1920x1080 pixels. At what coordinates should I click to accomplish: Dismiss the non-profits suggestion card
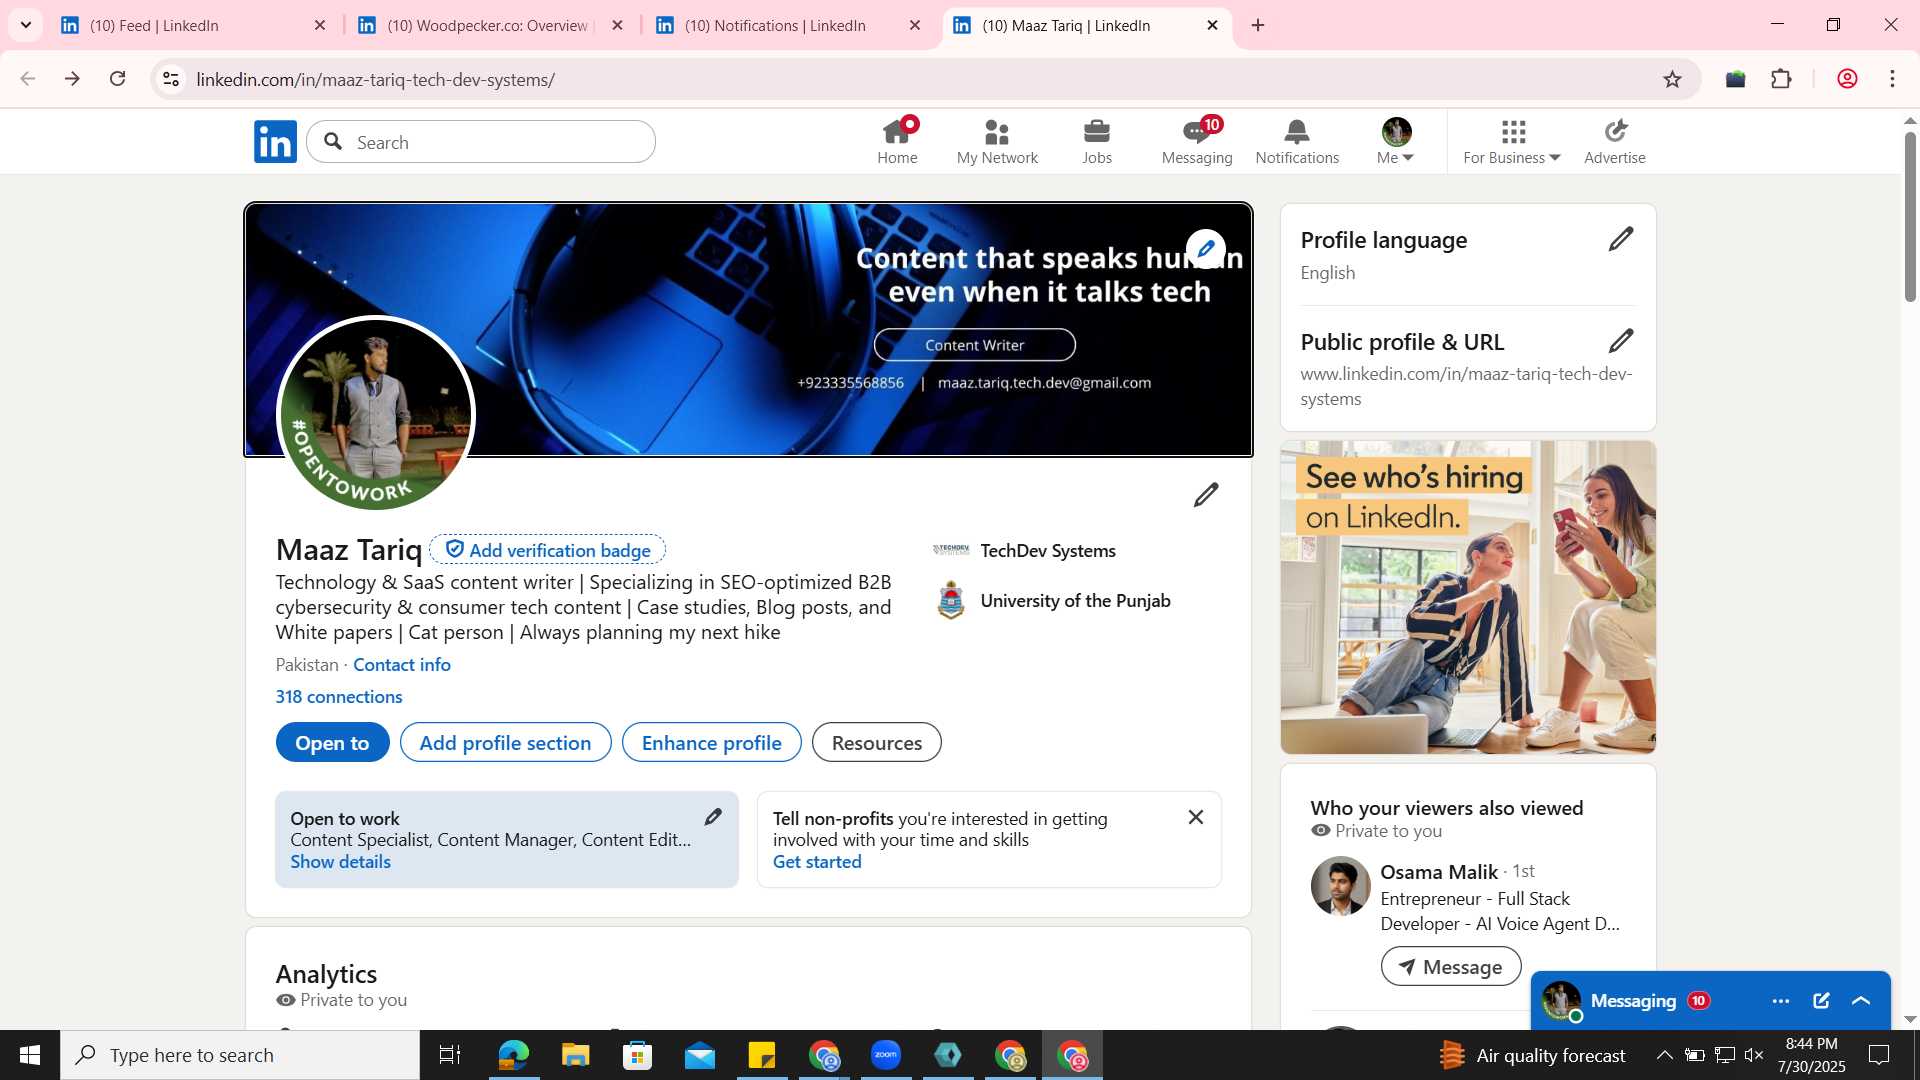pos(1195,817)
